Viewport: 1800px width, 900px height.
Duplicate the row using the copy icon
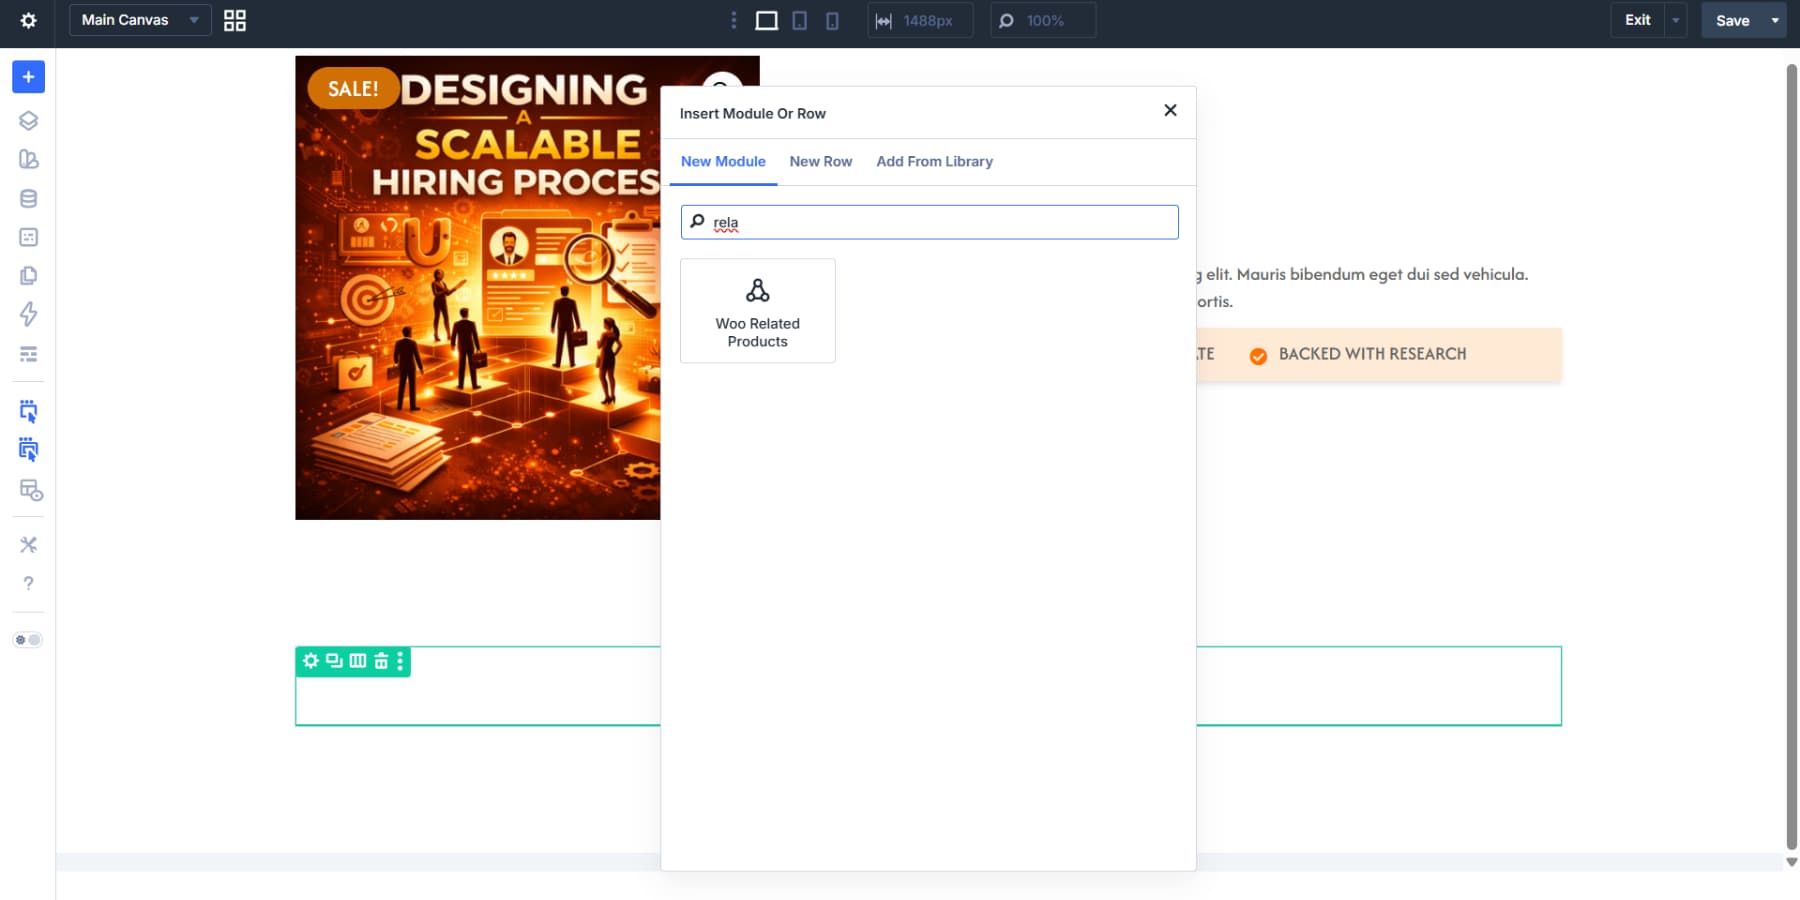(333, 661)
